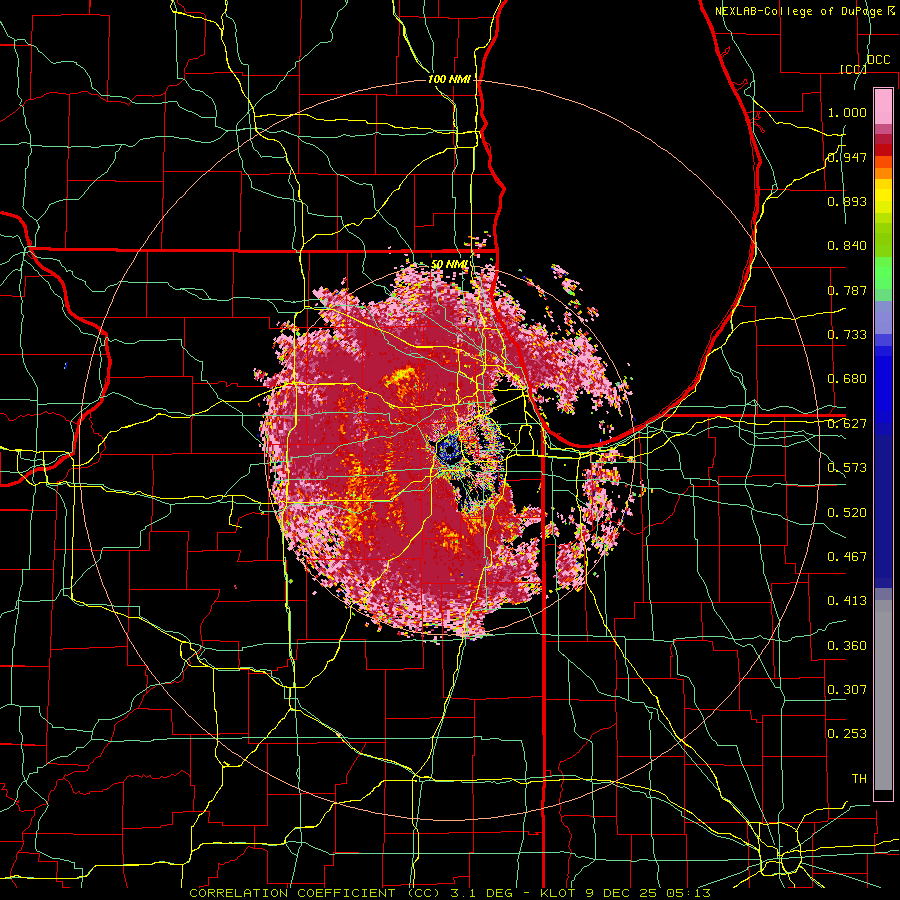This screenshot has height=900, width=900.
Task: Click the 0.573 scale value
Action: tap(847, 468)
